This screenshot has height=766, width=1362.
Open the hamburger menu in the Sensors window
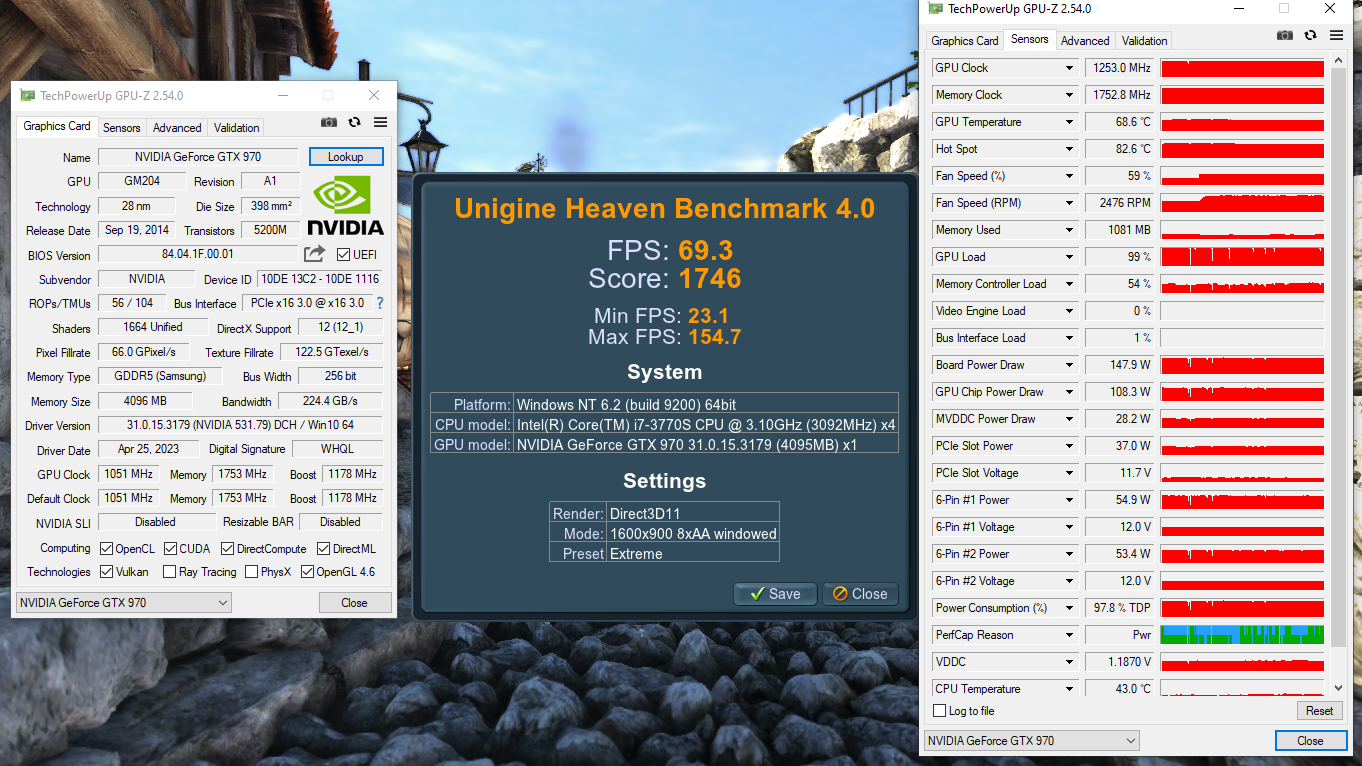coord(1337,36)
